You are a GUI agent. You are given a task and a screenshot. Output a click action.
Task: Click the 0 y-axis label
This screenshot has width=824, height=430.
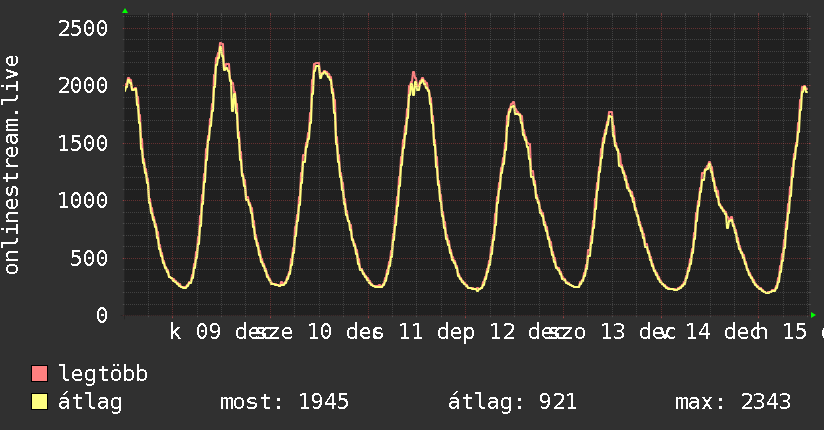pyautogui.click(x=101, y=315)
